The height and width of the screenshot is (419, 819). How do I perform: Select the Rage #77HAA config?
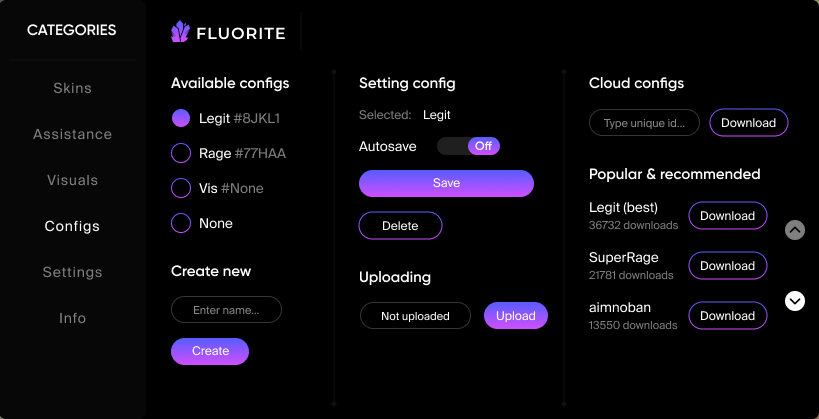[181, 153]
